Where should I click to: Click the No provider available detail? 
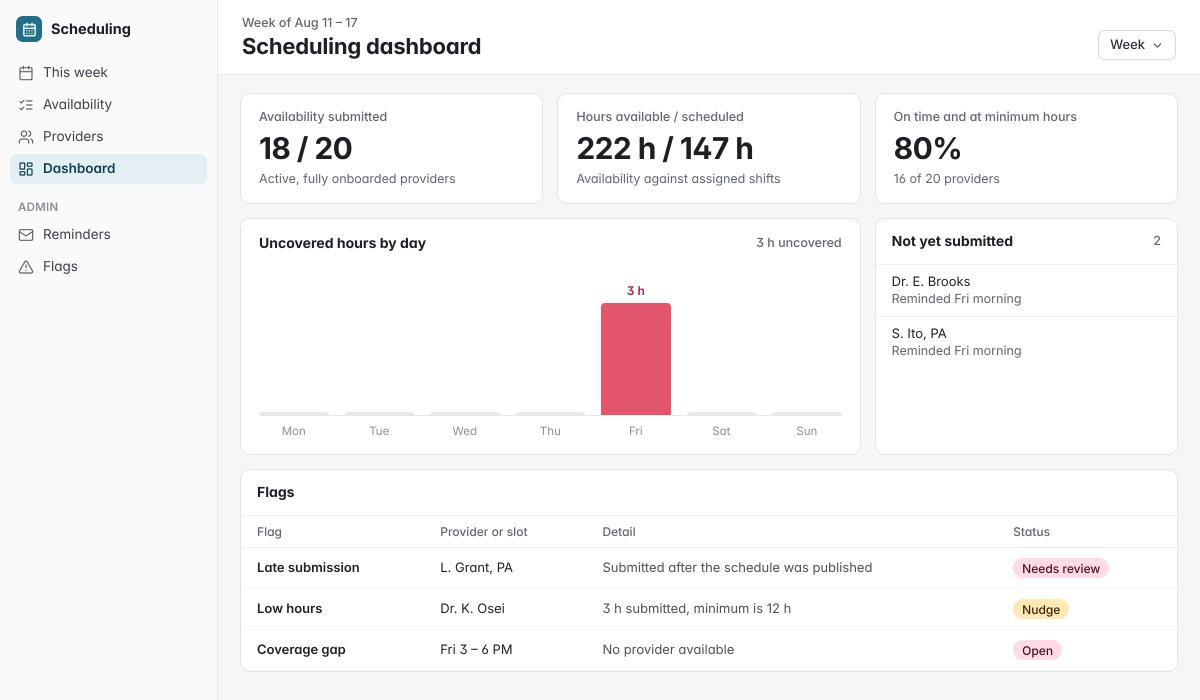[668, 650]
